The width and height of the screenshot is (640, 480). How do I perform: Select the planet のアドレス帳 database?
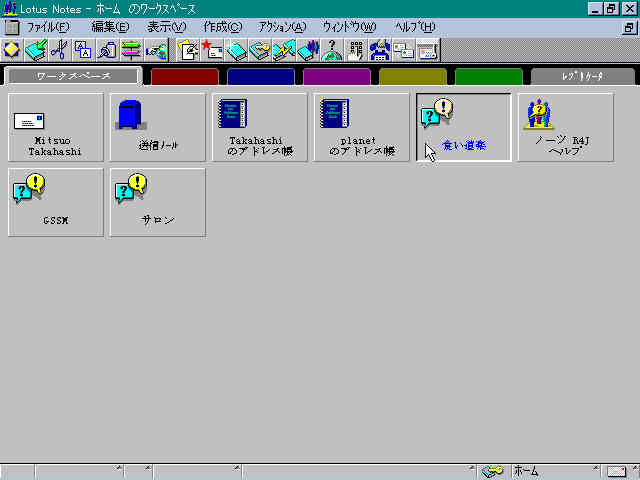tap(361, 127)
